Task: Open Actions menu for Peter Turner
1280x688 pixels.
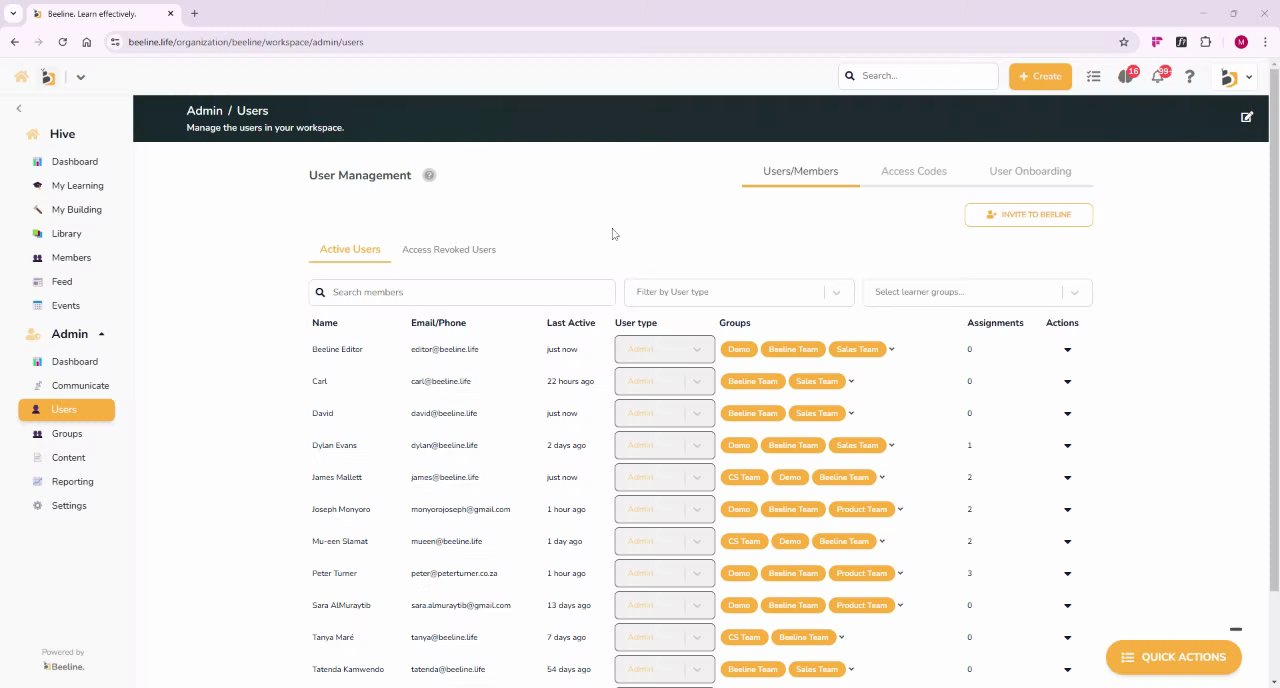Action: tap(1067, 574)
